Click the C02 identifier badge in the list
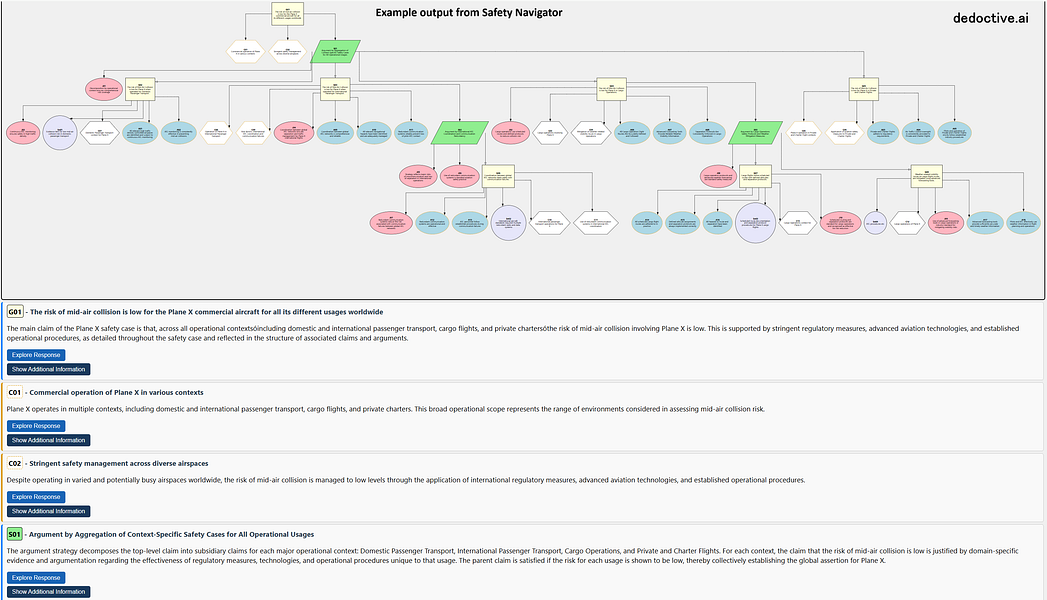 click(x=15, y=463)
